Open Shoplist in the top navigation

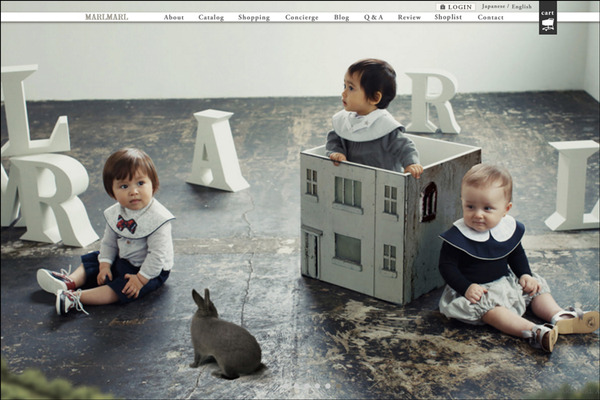coord(449,17)
